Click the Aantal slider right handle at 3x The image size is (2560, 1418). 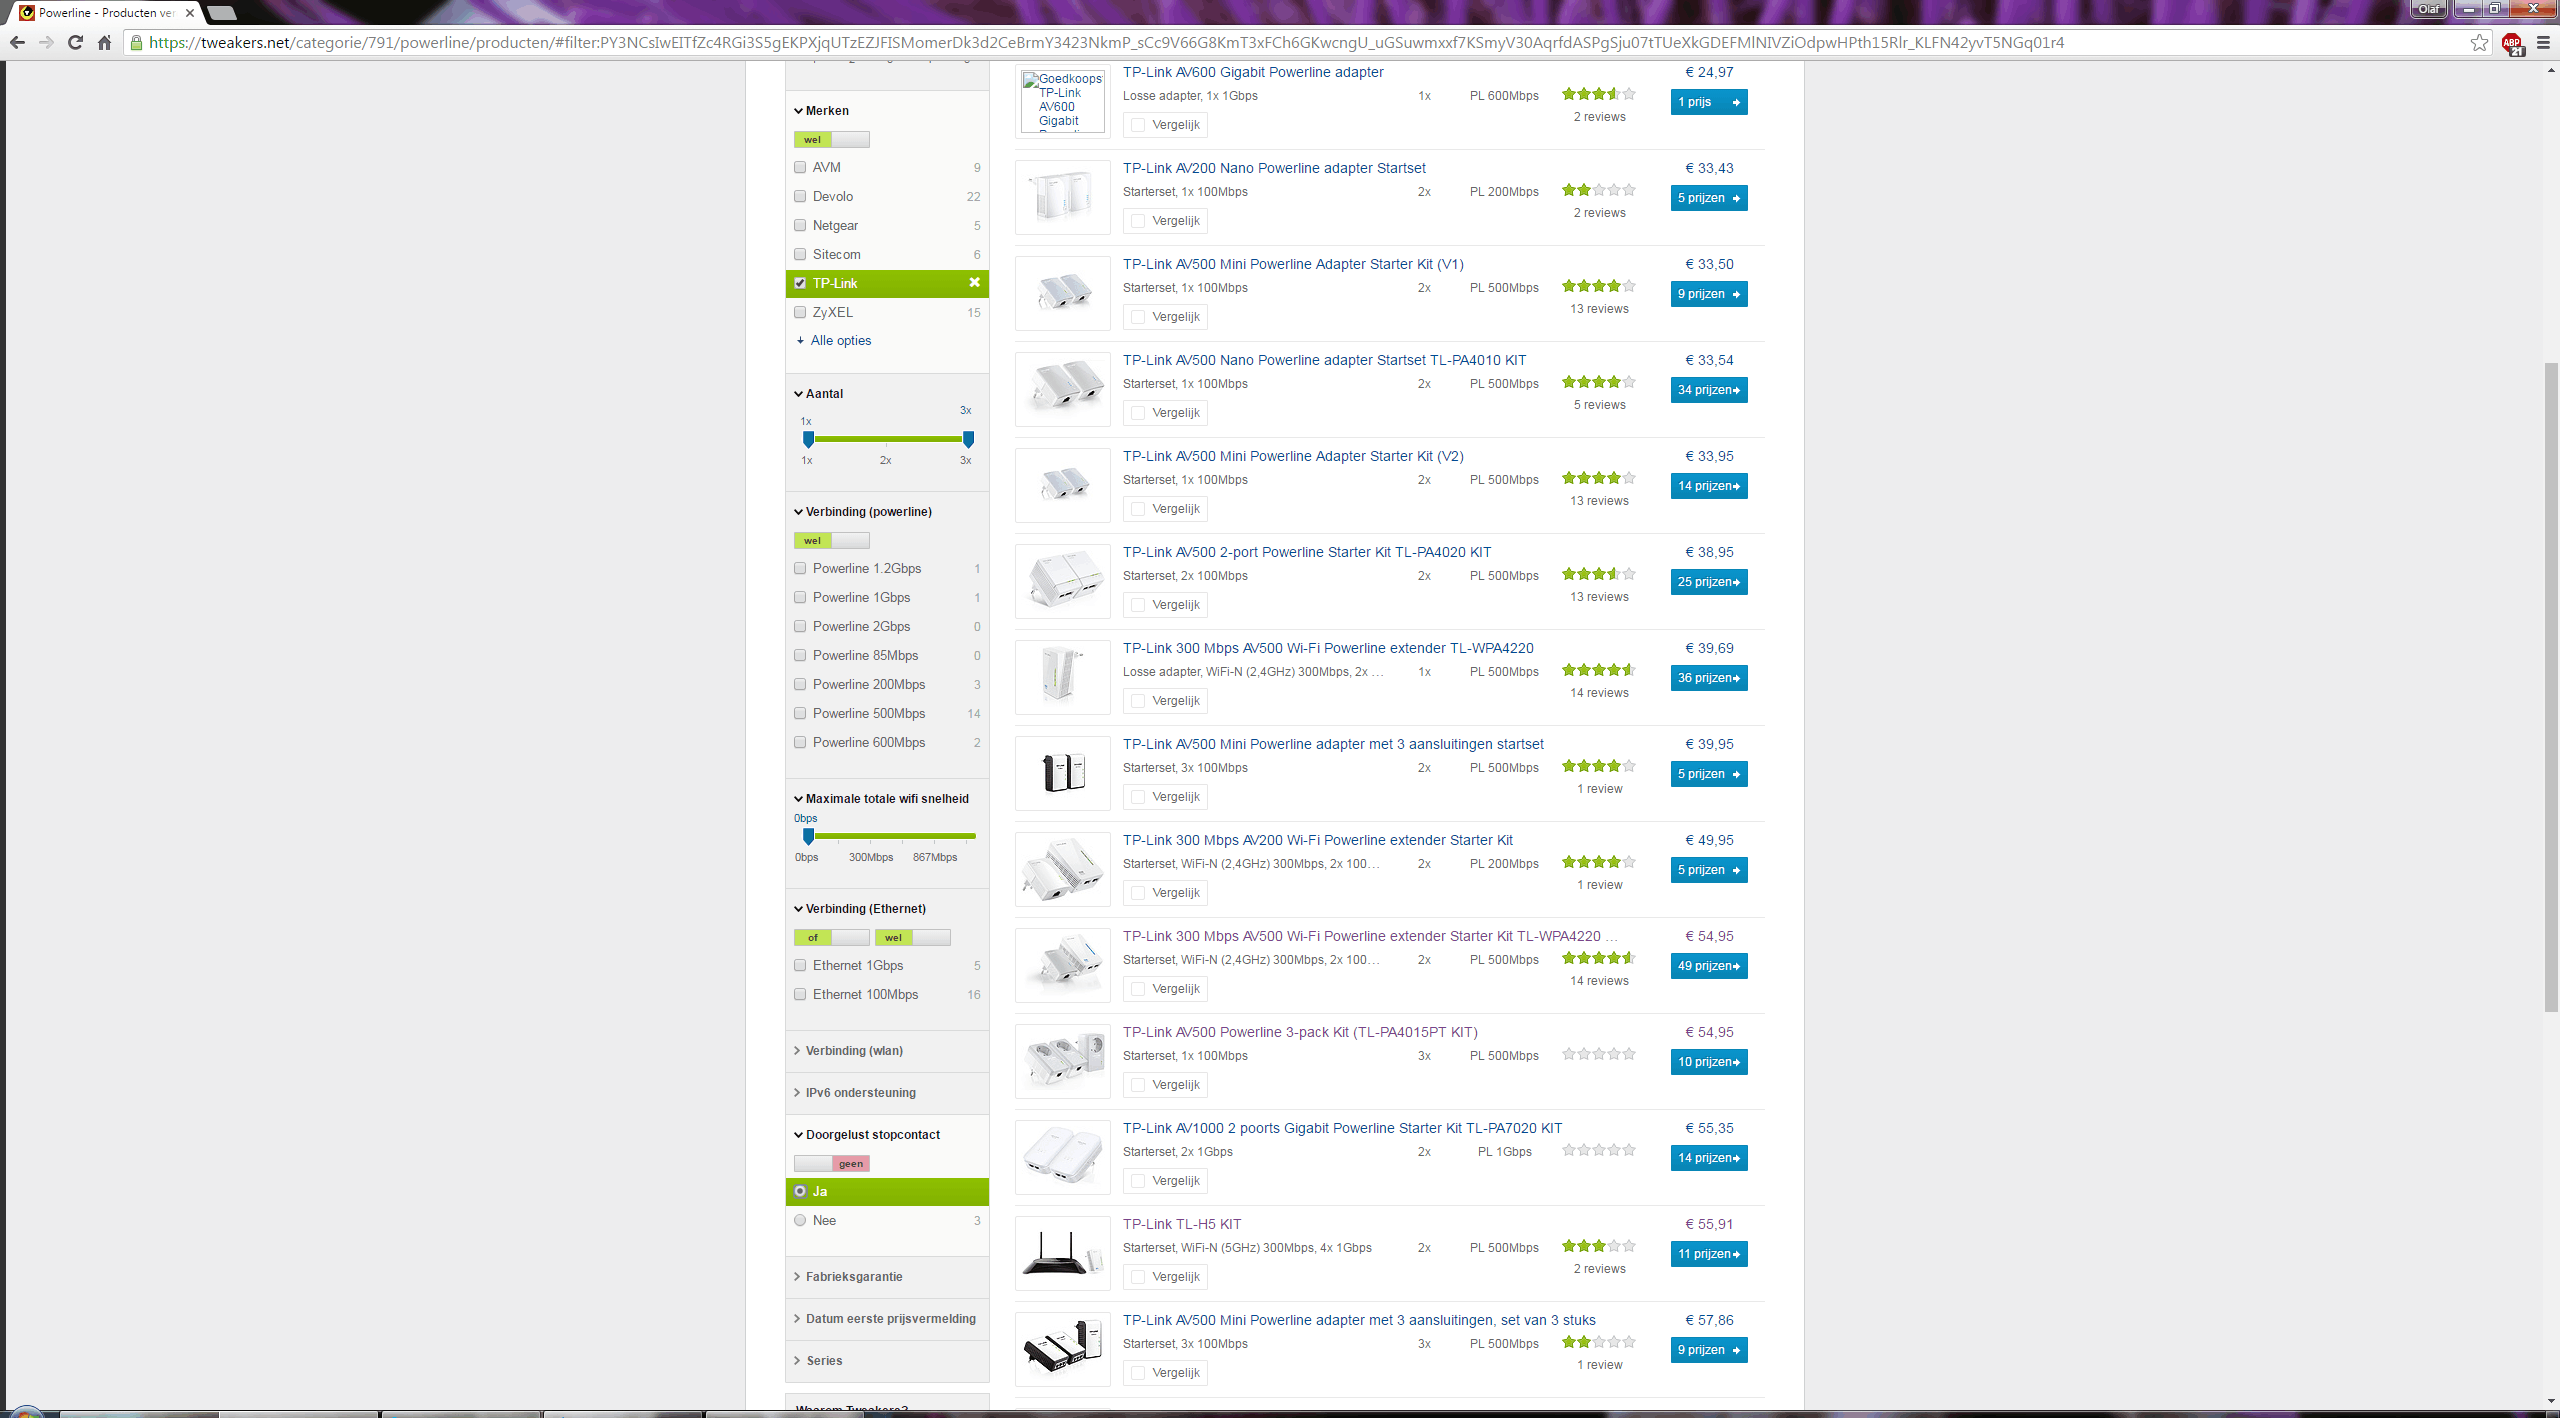(x=968, y=439)
